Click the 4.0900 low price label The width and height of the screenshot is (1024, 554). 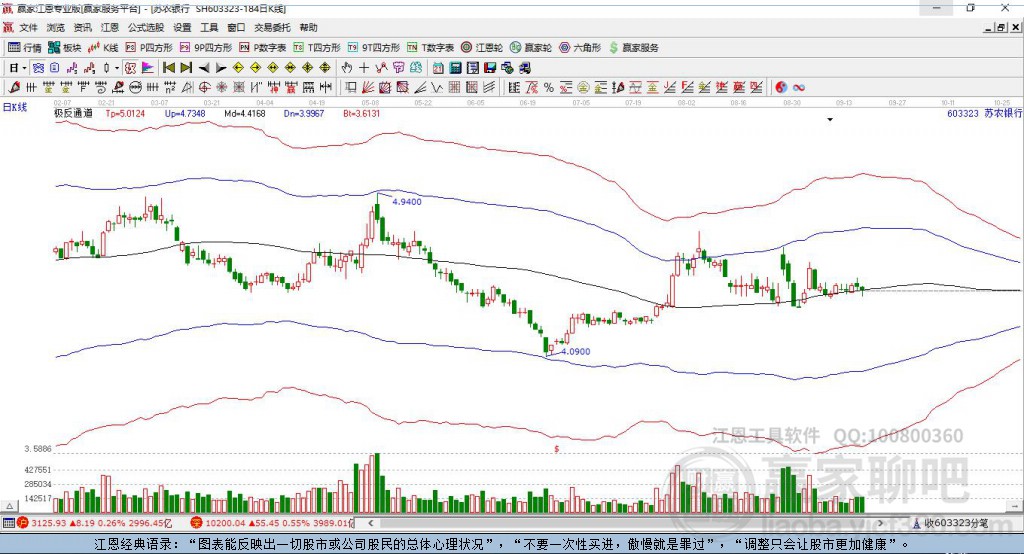pos(575,351)
